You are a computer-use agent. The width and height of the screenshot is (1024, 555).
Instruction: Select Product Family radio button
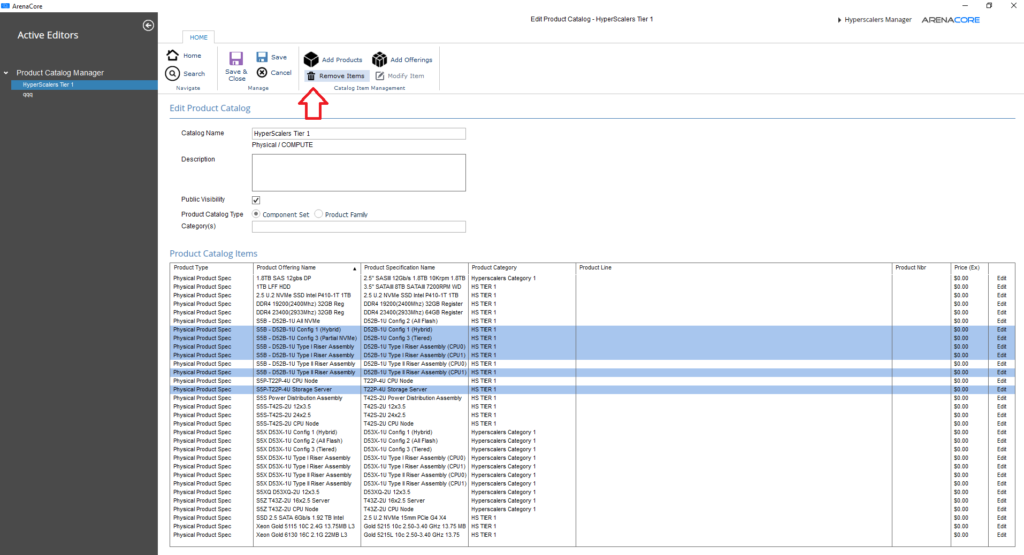click(x=319, y=214)
